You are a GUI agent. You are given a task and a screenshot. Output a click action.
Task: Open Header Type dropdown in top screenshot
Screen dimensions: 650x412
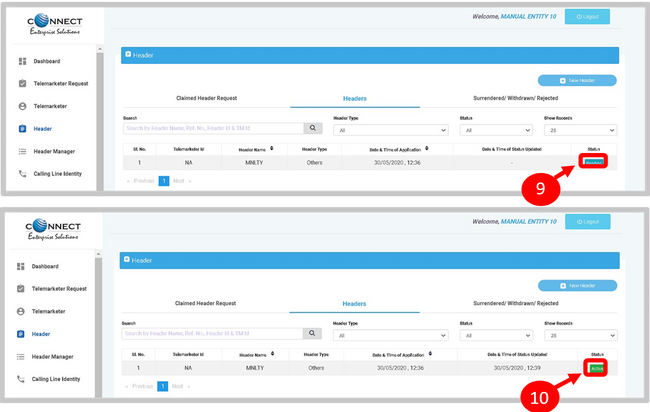click(392, 130)
